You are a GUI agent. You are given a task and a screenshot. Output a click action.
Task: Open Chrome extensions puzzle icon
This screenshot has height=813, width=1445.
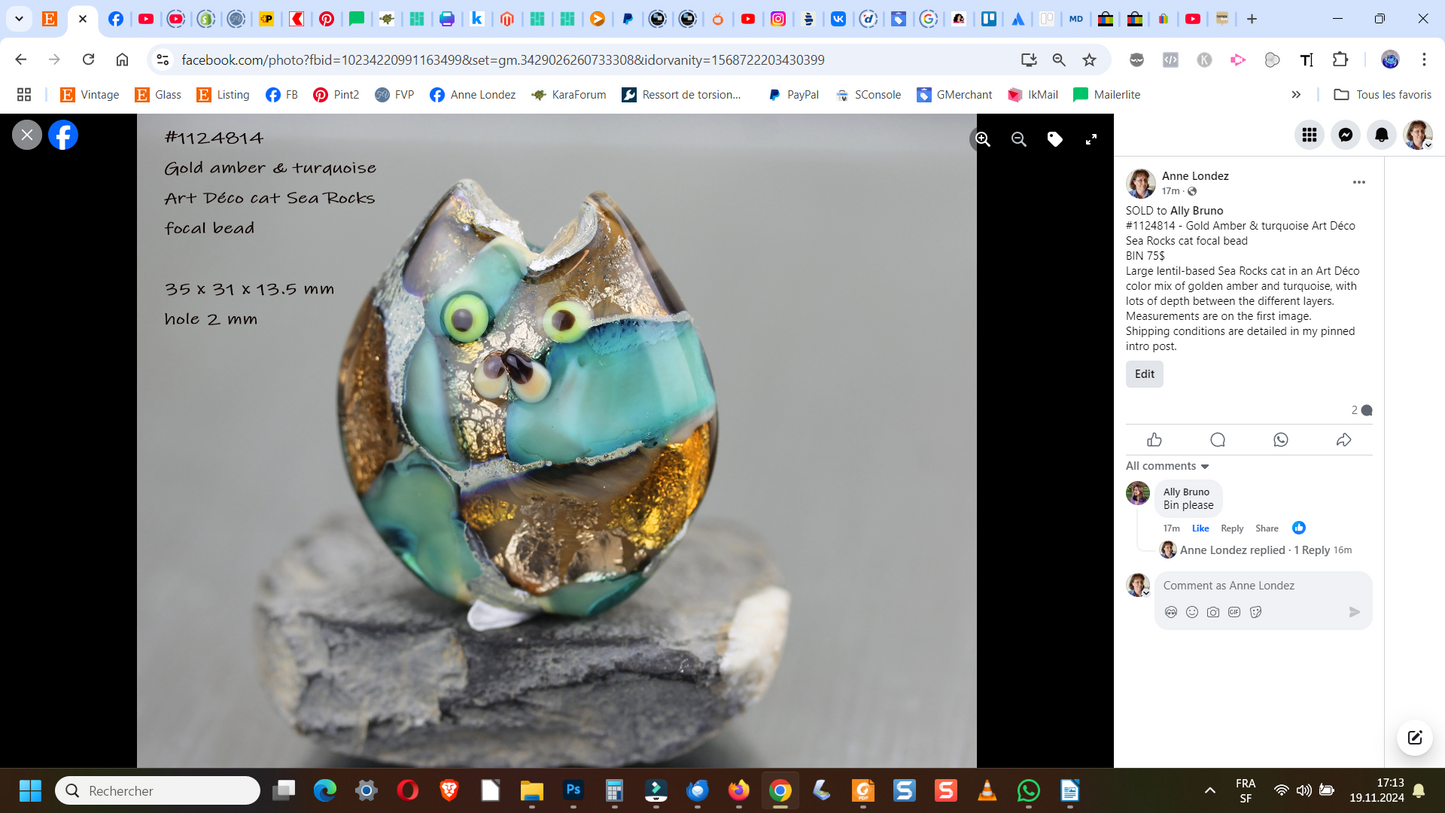click(x=1340, y=60)
